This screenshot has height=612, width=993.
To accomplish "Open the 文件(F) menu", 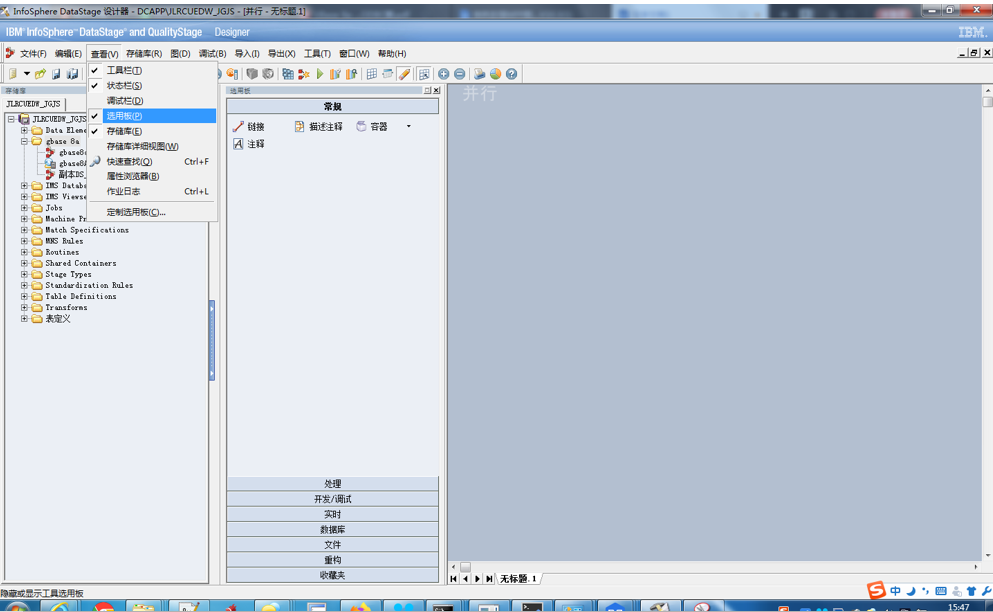I will click(x=33, y=54).
